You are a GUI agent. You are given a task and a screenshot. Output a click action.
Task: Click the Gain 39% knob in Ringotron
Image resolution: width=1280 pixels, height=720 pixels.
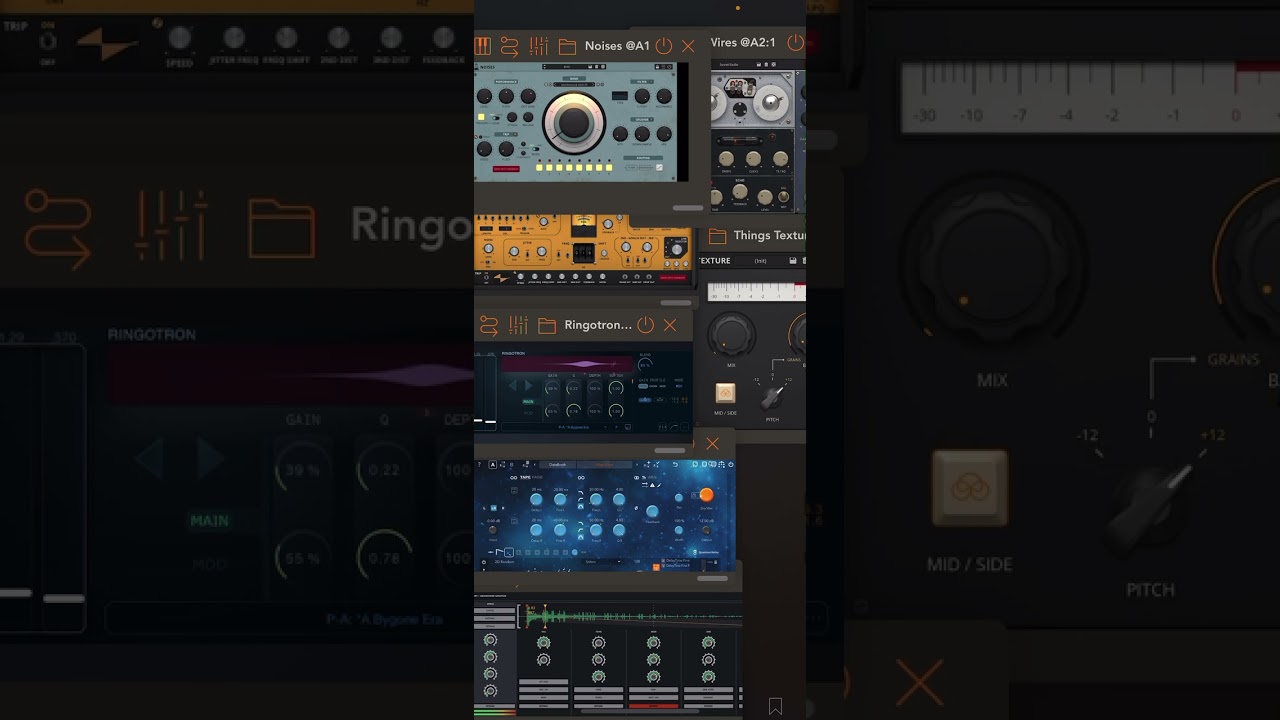click(552, 387)
